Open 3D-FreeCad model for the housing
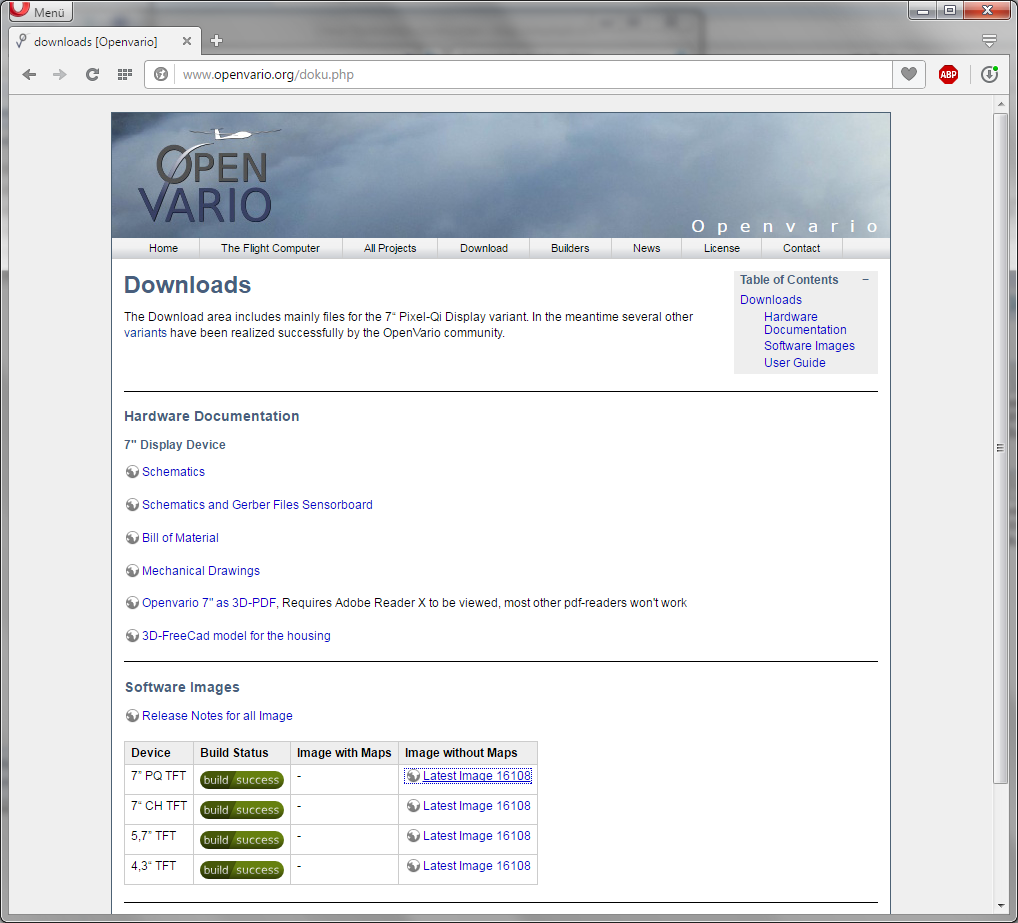Screen dimensions: 1018x923 (236, 636)
